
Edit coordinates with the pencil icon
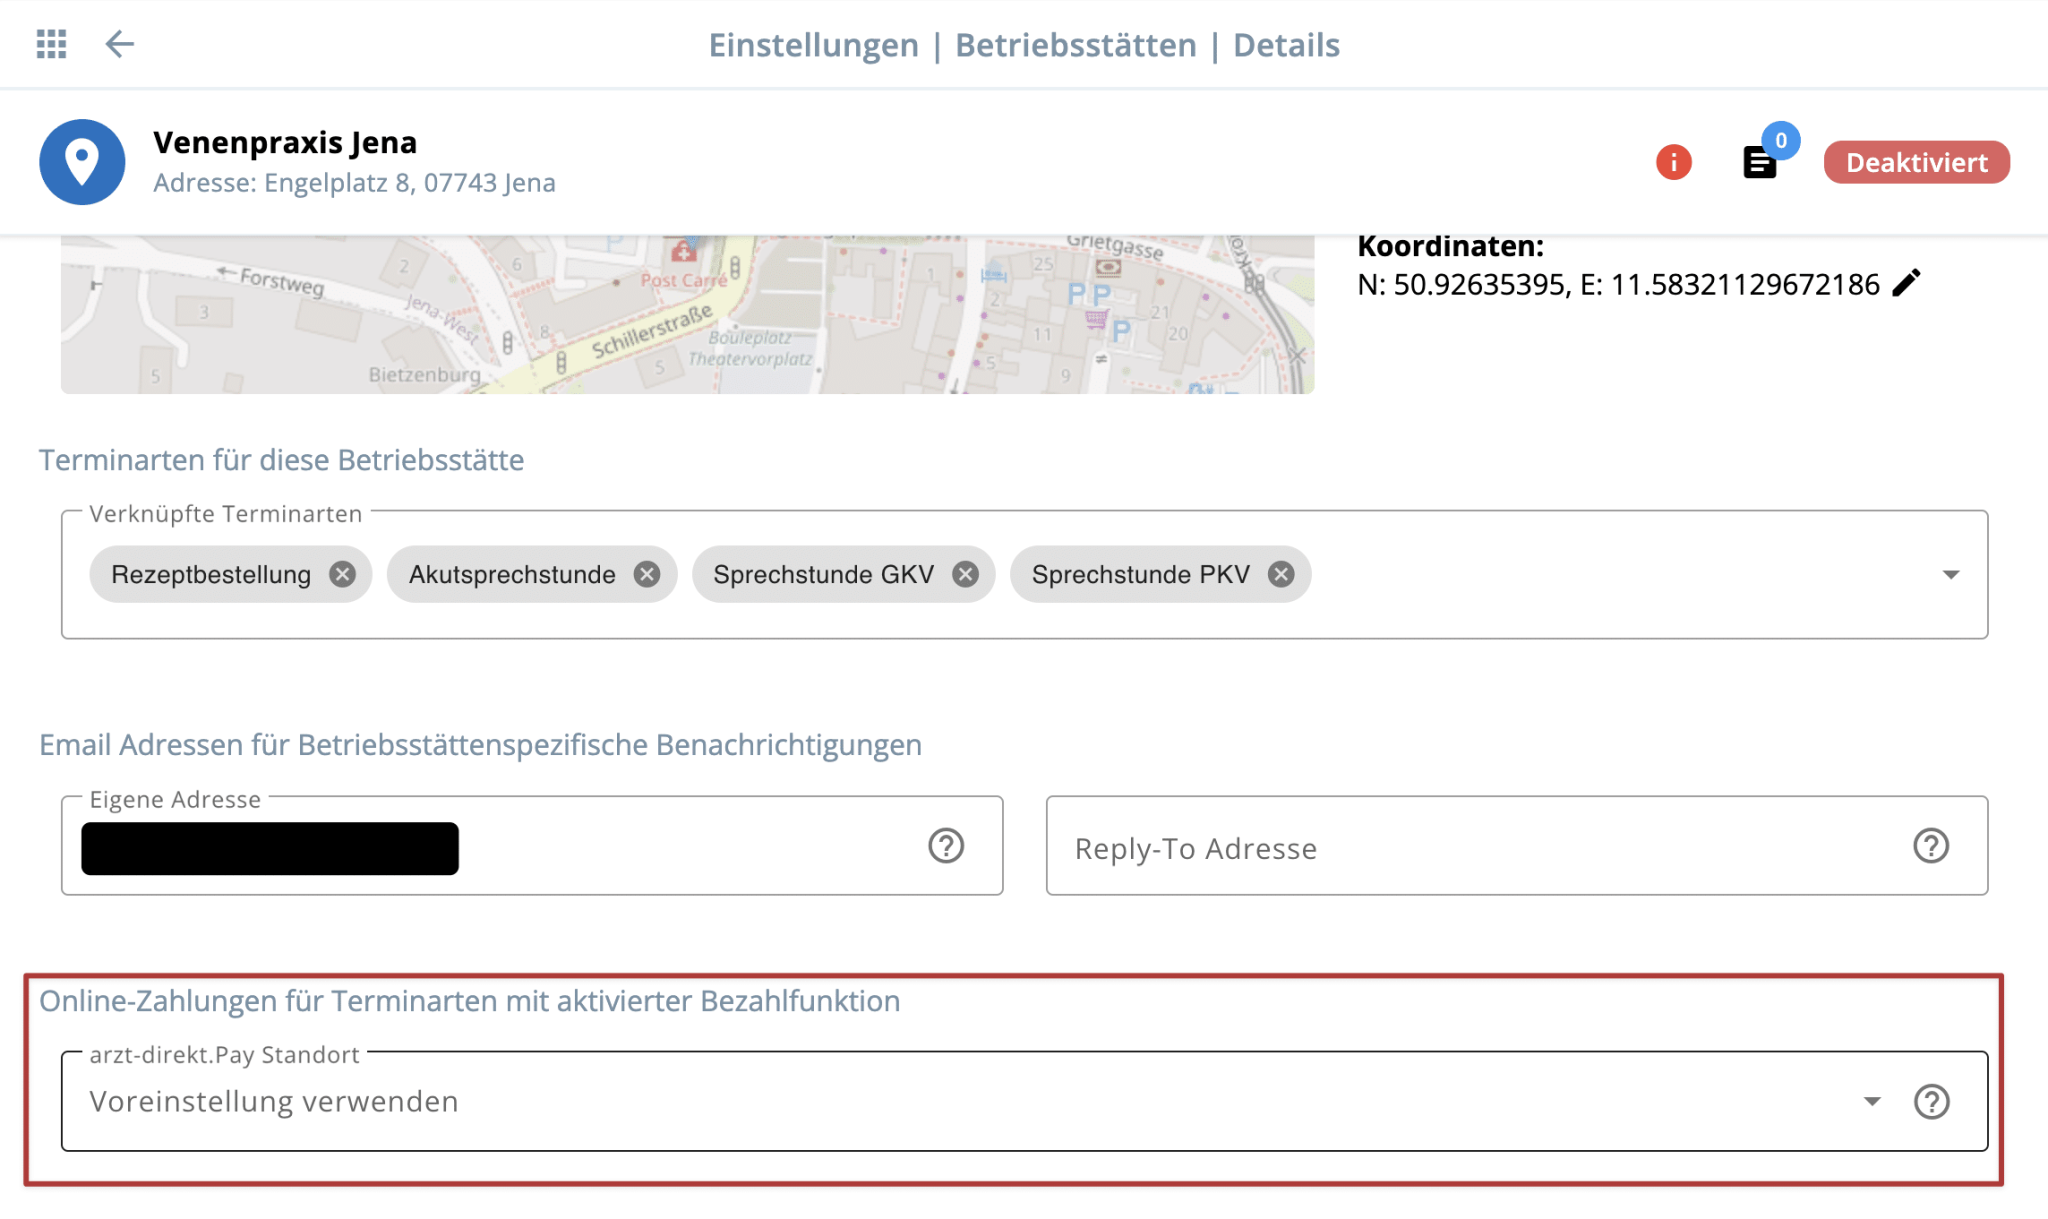1906,284
